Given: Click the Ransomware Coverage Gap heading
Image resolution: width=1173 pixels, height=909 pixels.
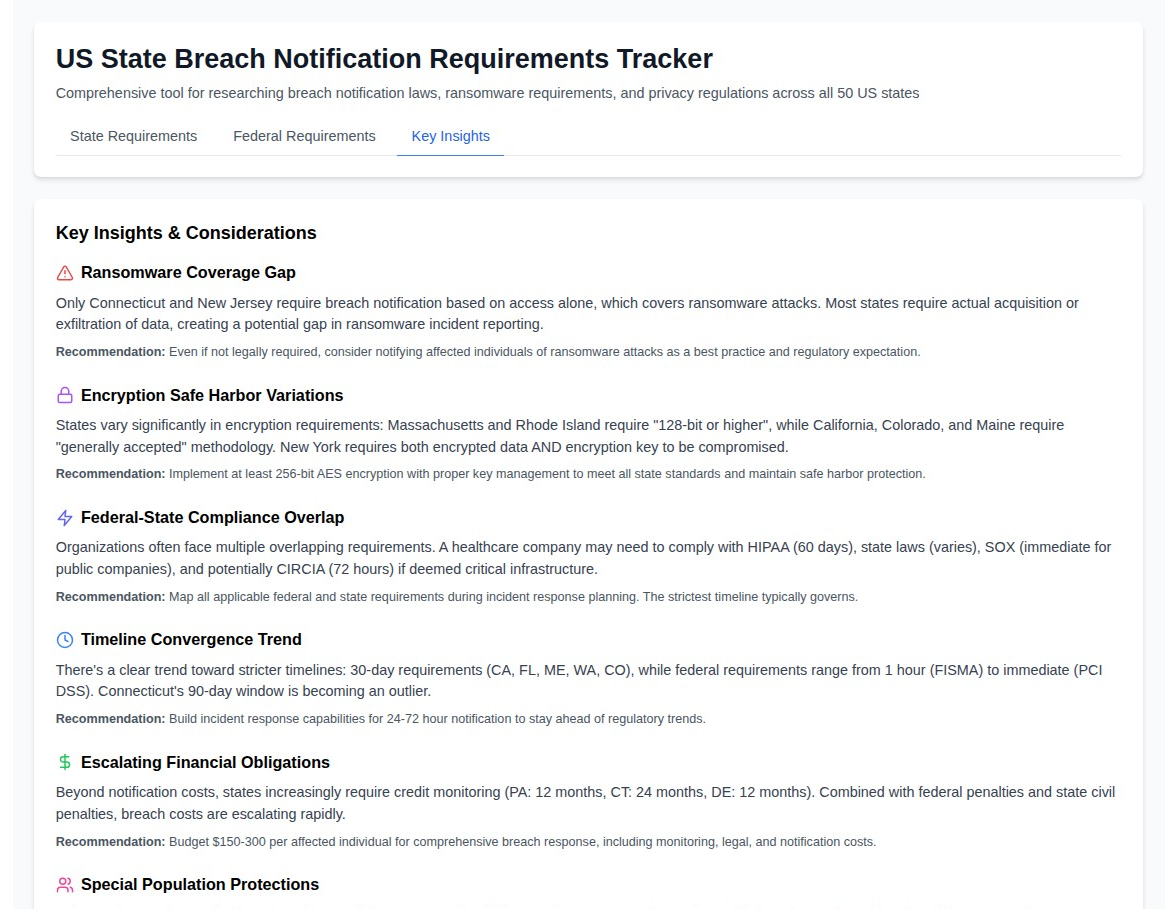Looking at the screenshot, I should pyautogui.click(x=188, y=273).
